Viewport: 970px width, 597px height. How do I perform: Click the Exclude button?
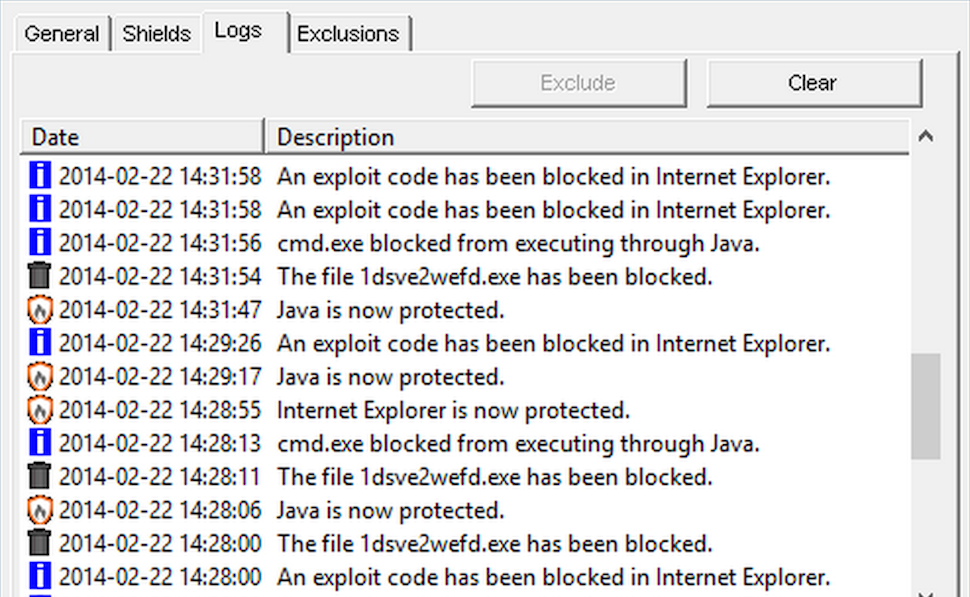point(578,83)
